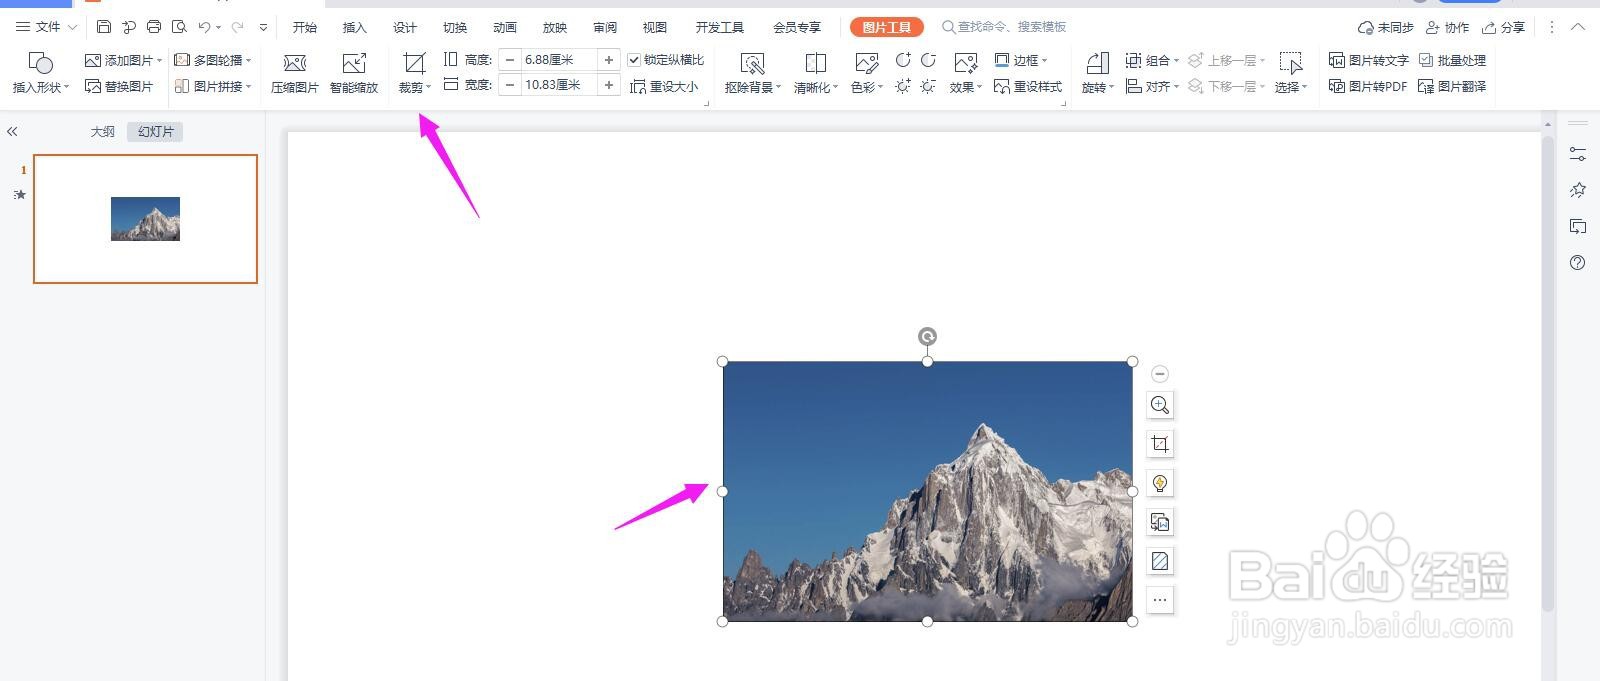Select the Compress Picture (压缩图片) tool

tap(295, 73)
